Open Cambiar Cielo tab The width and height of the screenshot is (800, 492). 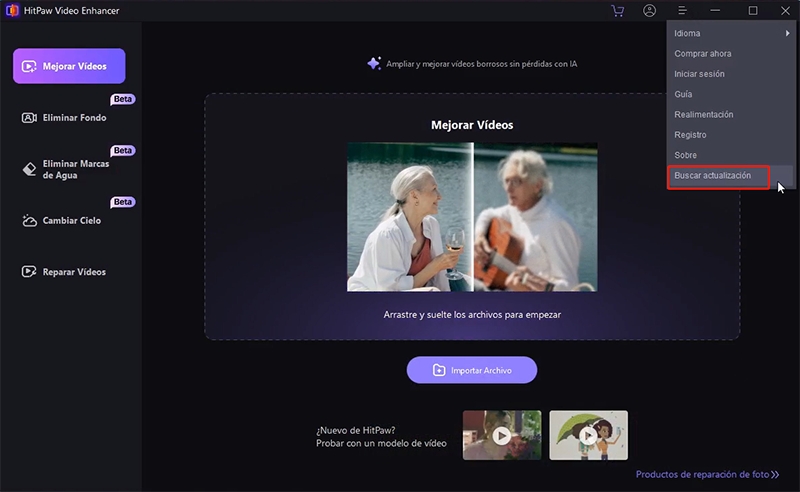pos(69,220)
